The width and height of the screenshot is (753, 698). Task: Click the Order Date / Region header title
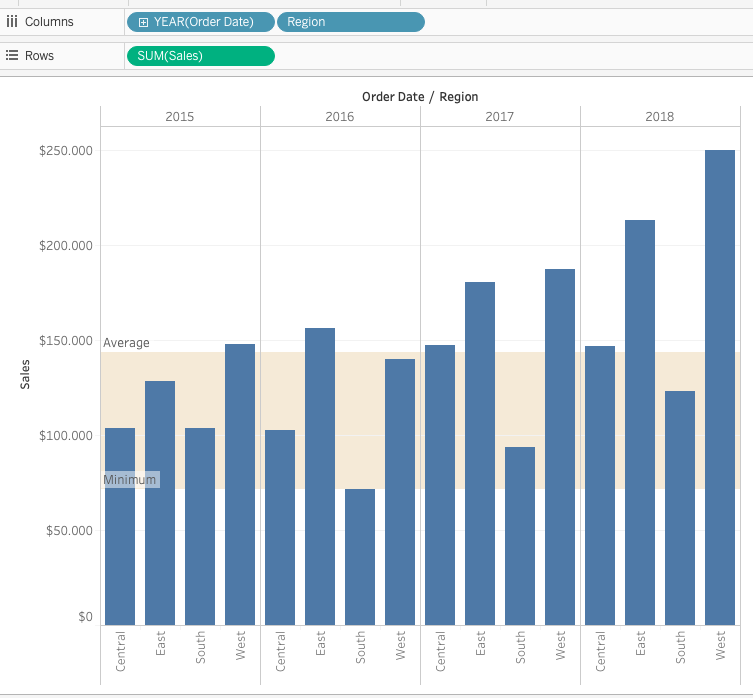pyautogui.click(x=420, y=97)
